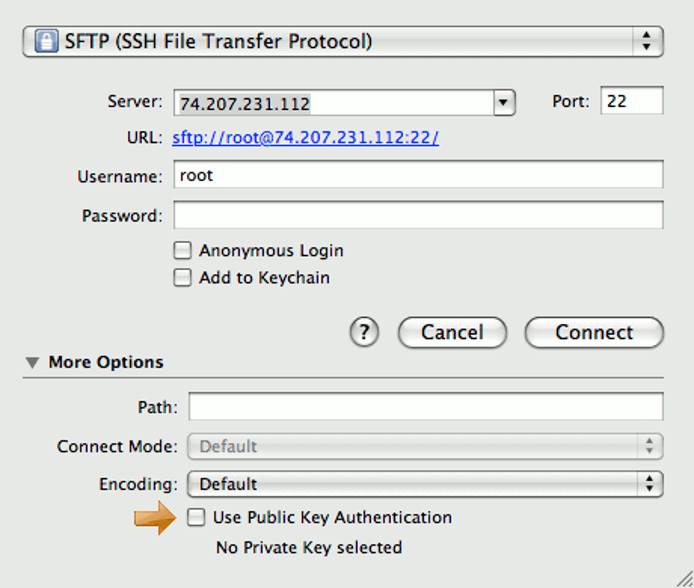Enable Anonymous Login checkbox
This screenshot has width=694, height=588.
[x=182, y=251]
